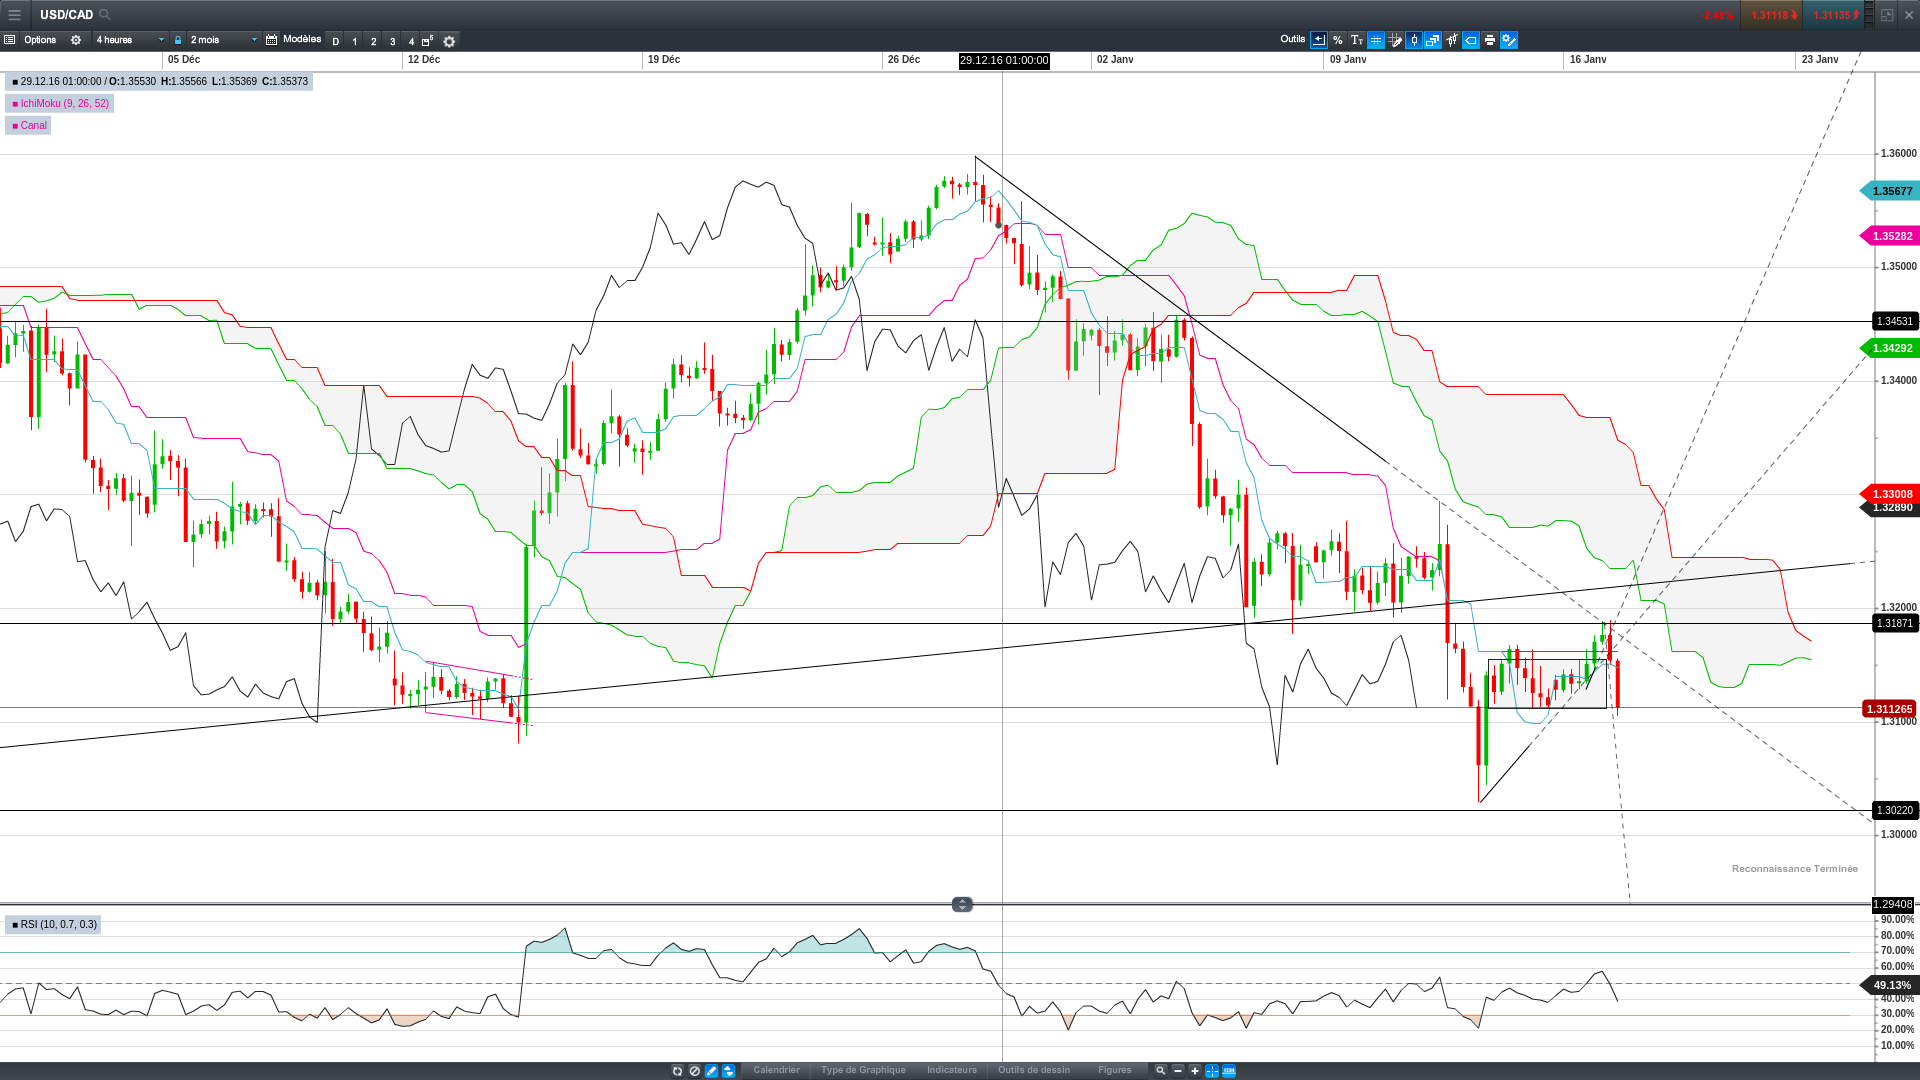1920x1080 pixels.
Task: Open the Type de Graphique menu
Action: click(863, 1071)
